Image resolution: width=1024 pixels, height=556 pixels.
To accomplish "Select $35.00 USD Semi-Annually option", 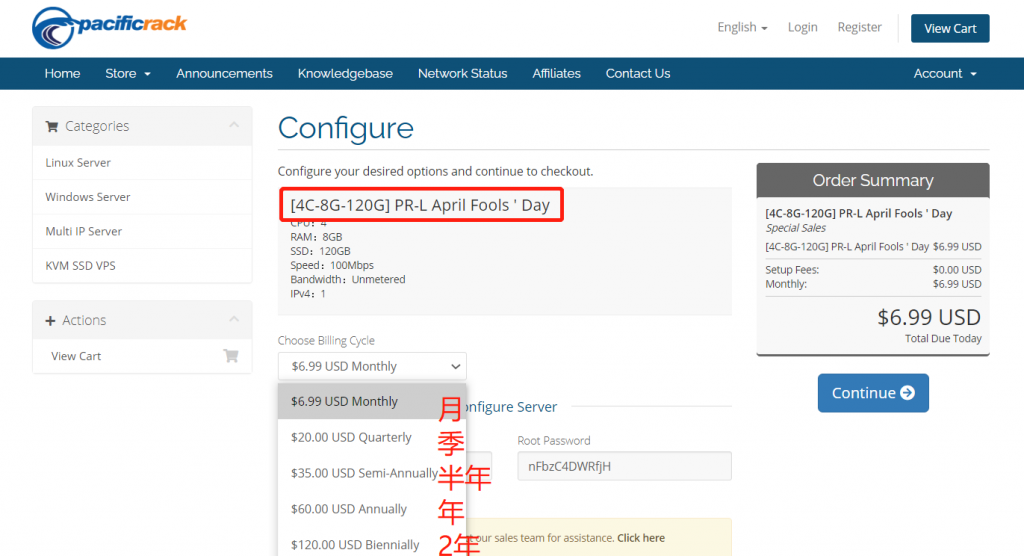I will pyautogui.click(x=372, y=473).
